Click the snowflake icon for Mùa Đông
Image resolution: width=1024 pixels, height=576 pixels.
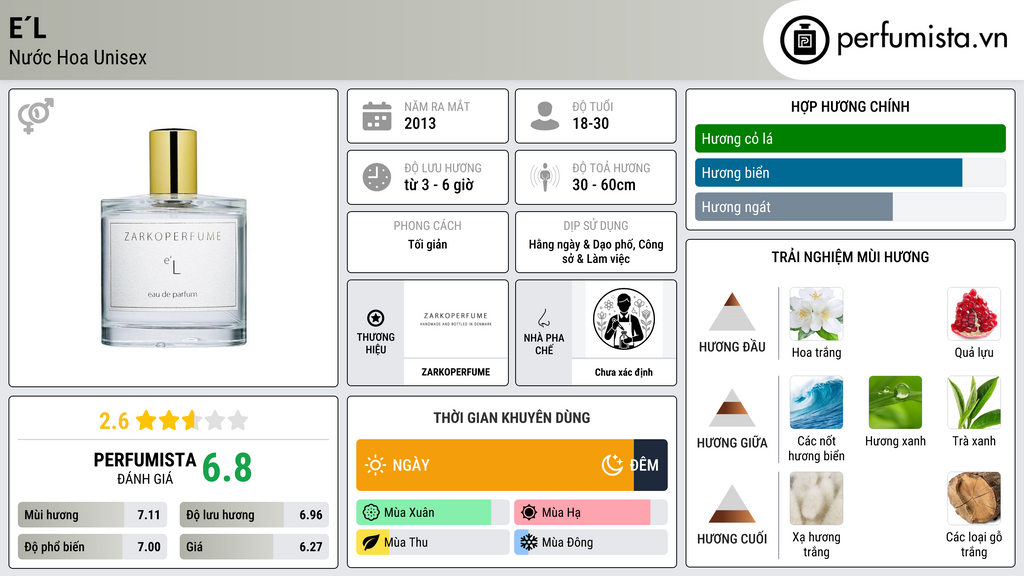tap(529, 542)
